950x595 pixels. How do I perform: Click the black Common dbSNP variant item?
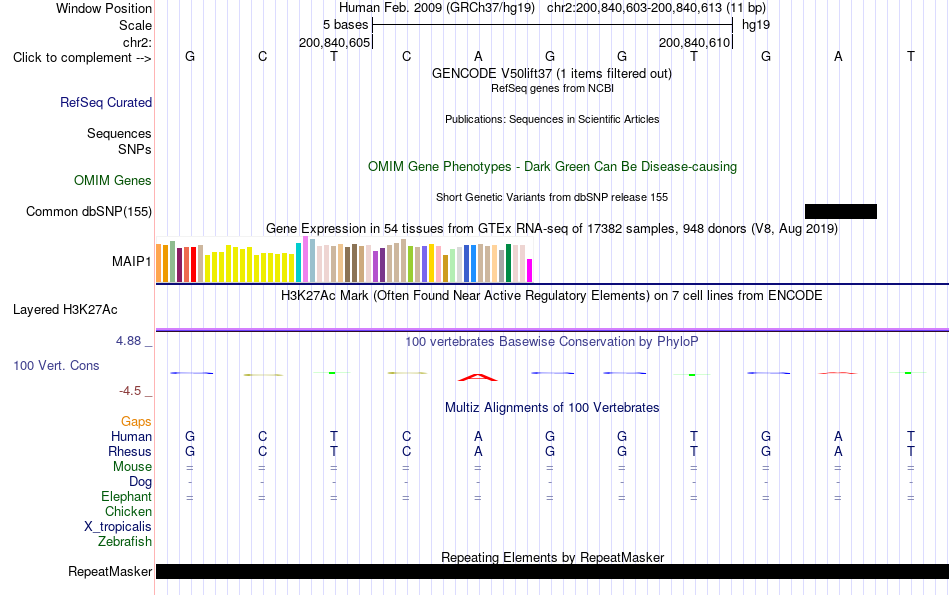(x=840, y=211)
